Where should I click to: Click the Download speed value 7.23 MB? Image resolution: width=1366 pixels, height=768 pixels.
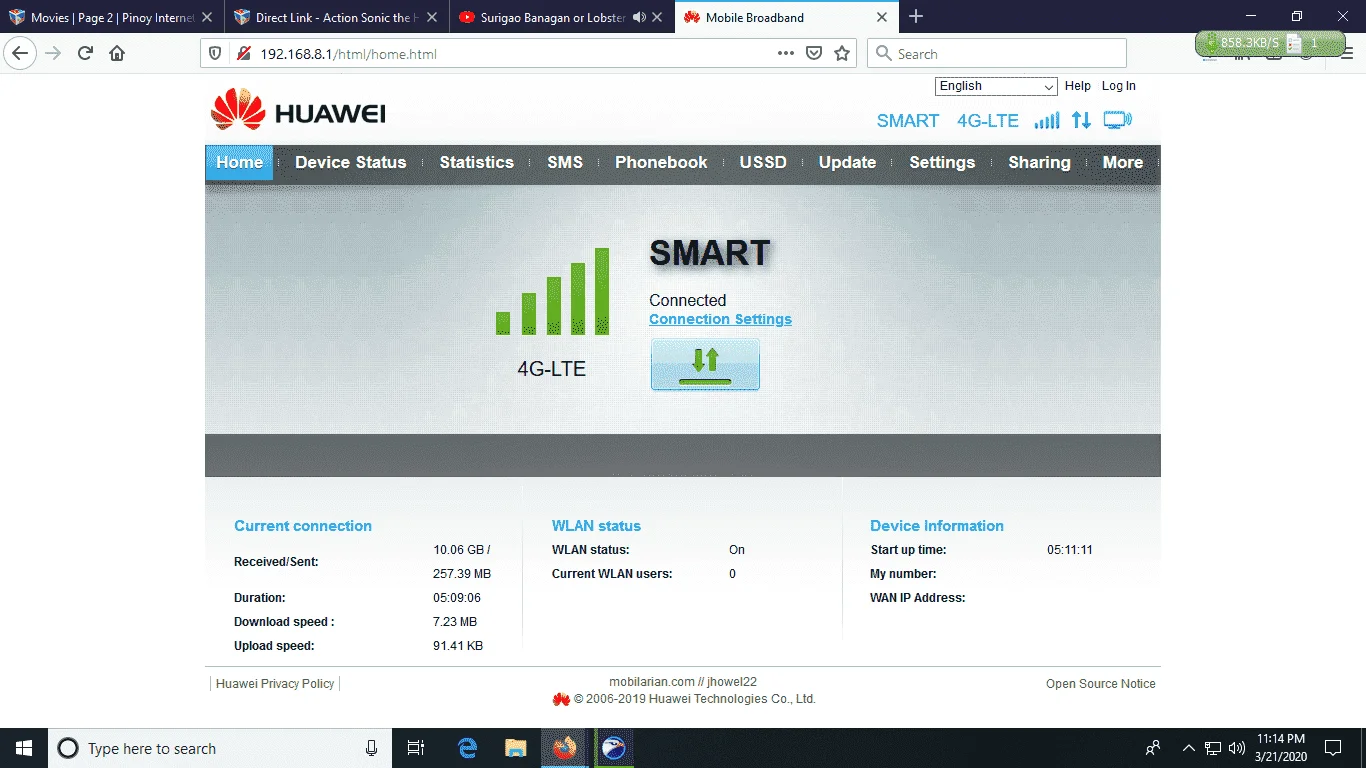coord(455,622)
